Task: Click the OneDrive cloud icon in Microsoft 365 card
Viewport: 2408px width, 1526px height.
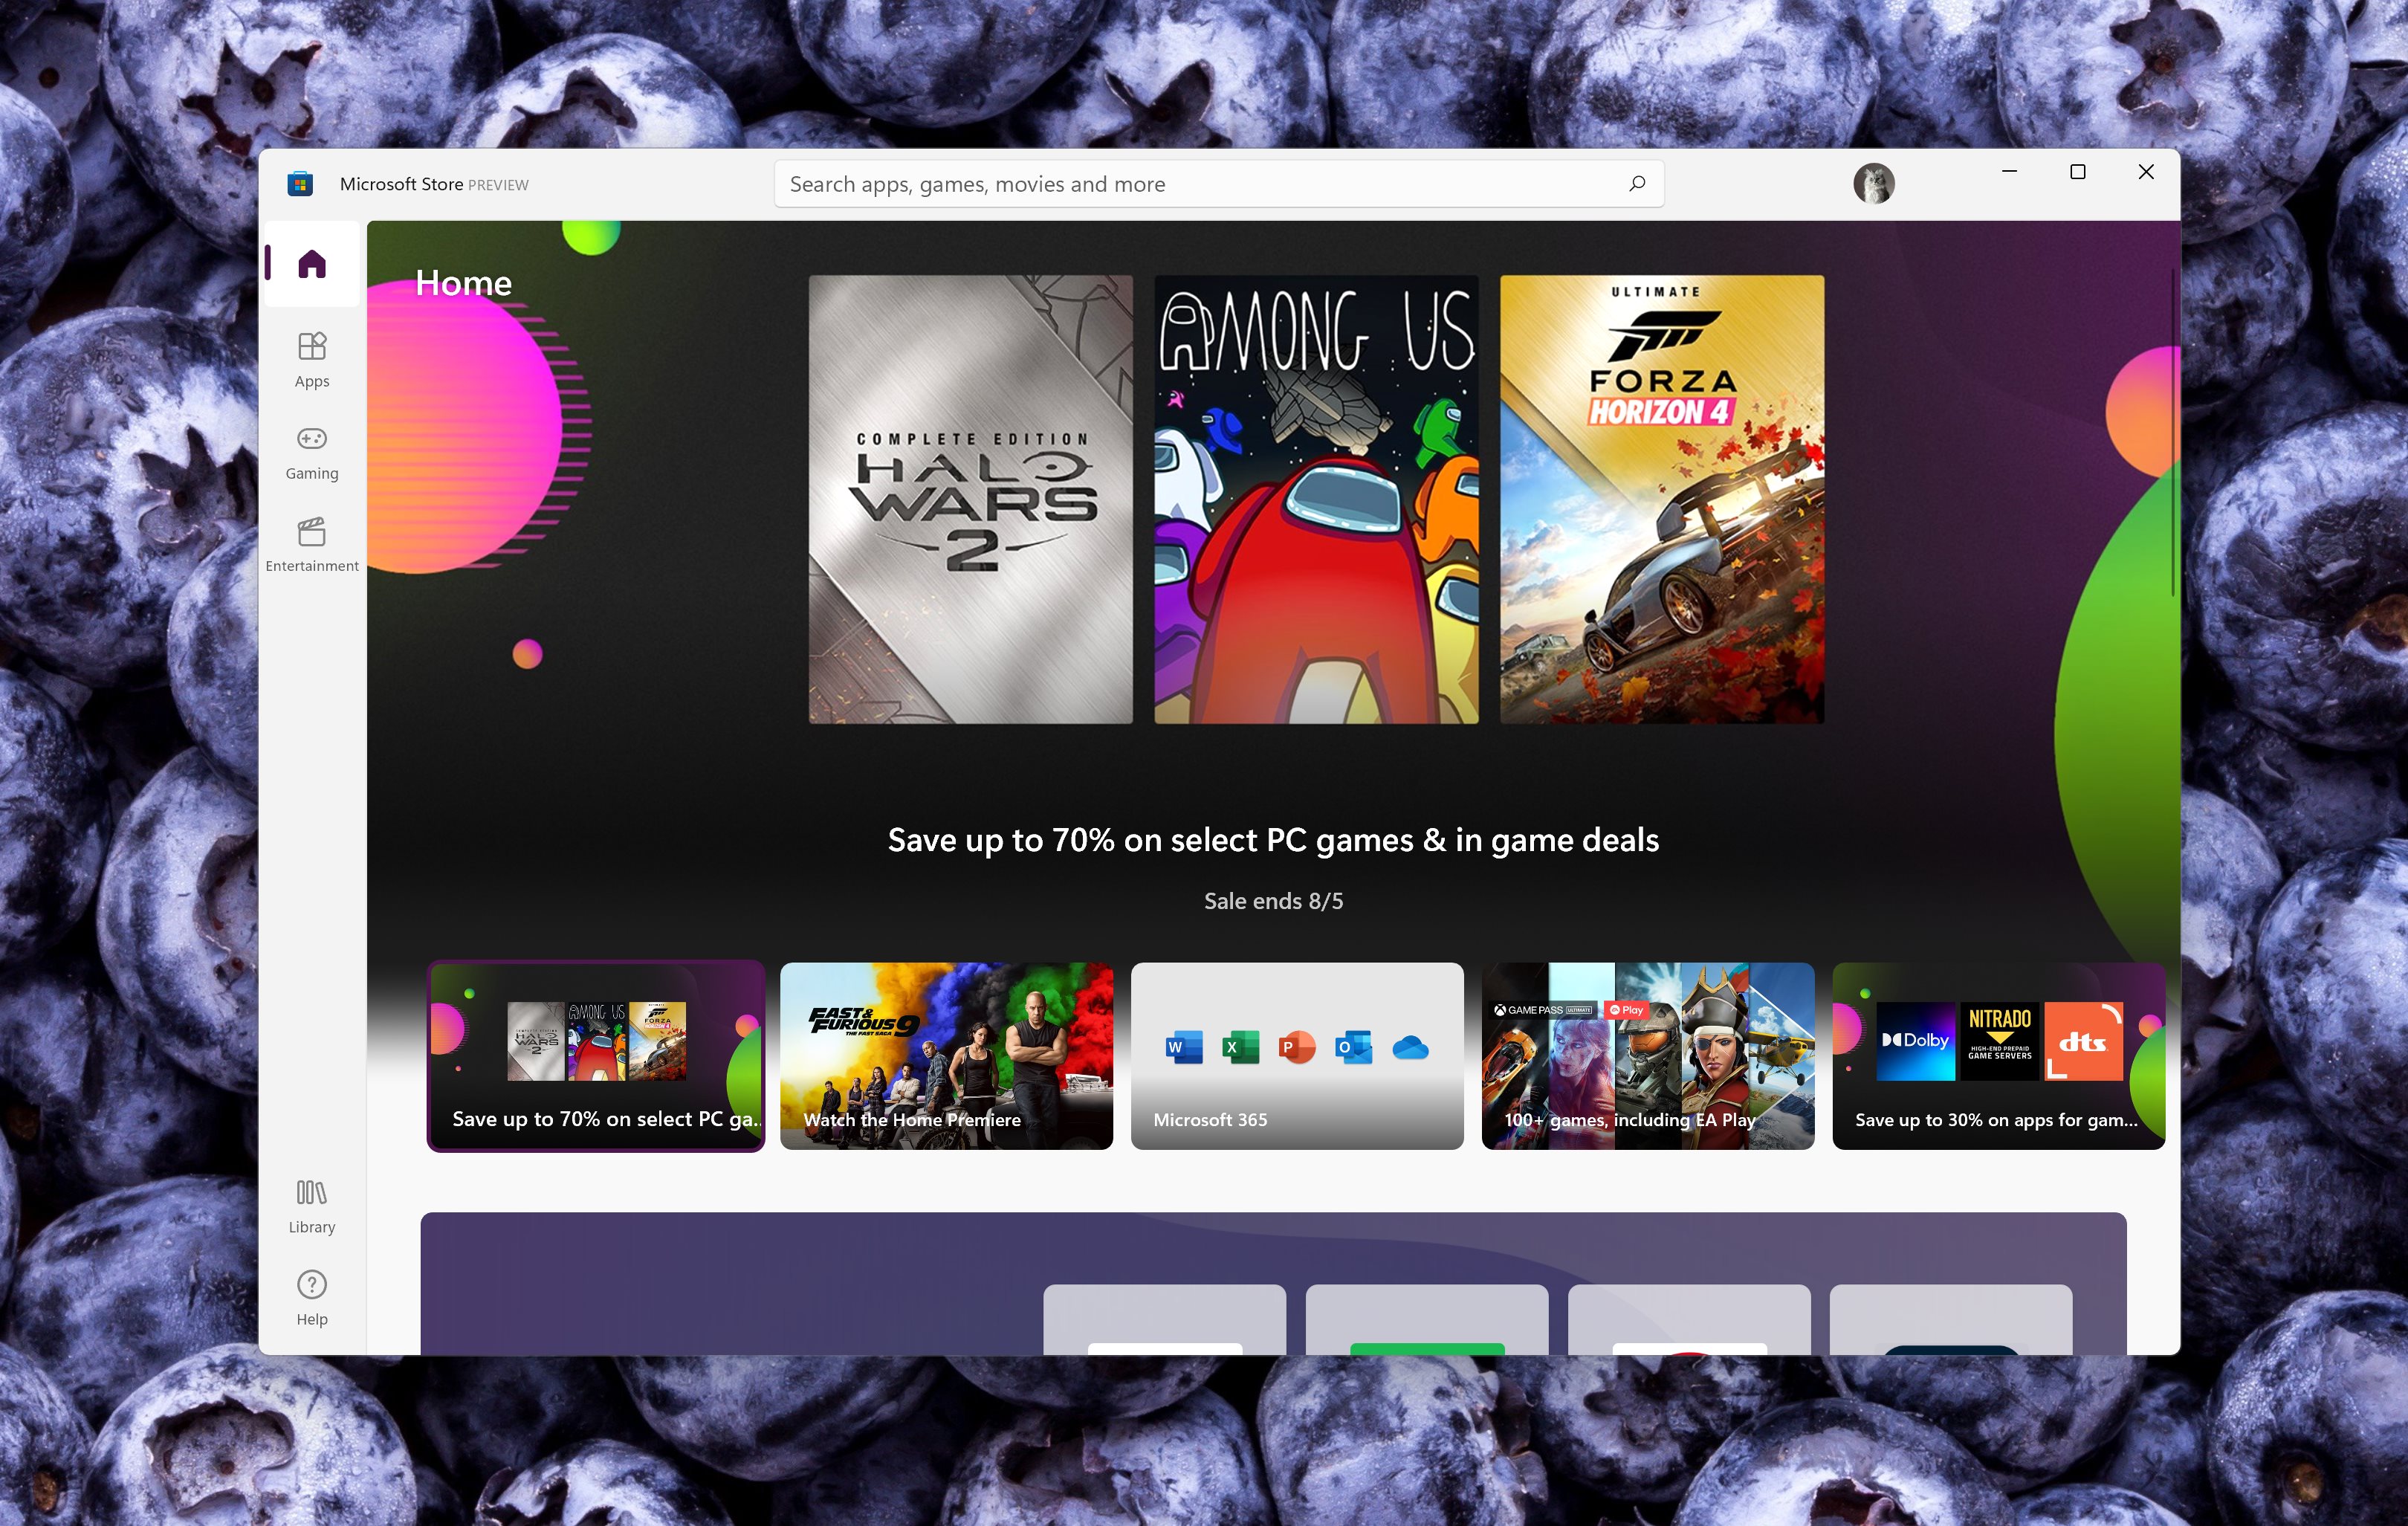Action: coord(1410,1047)
